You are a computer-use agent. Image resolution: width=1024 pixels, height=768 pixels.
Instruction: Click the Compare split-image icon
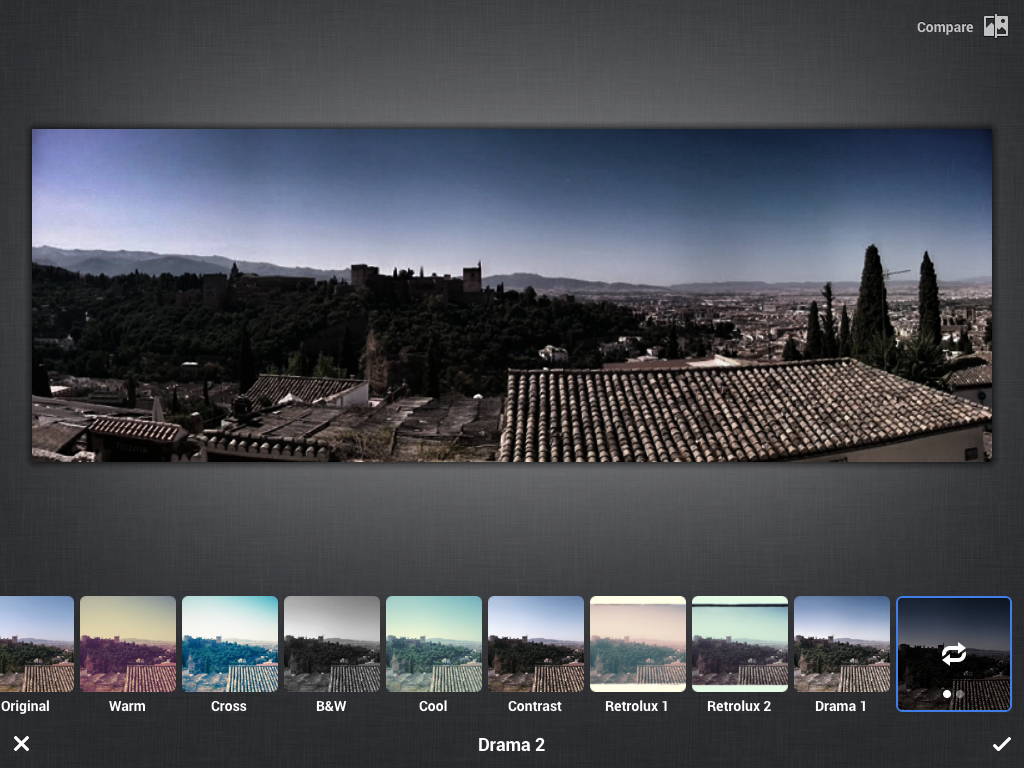coord(995,27)
